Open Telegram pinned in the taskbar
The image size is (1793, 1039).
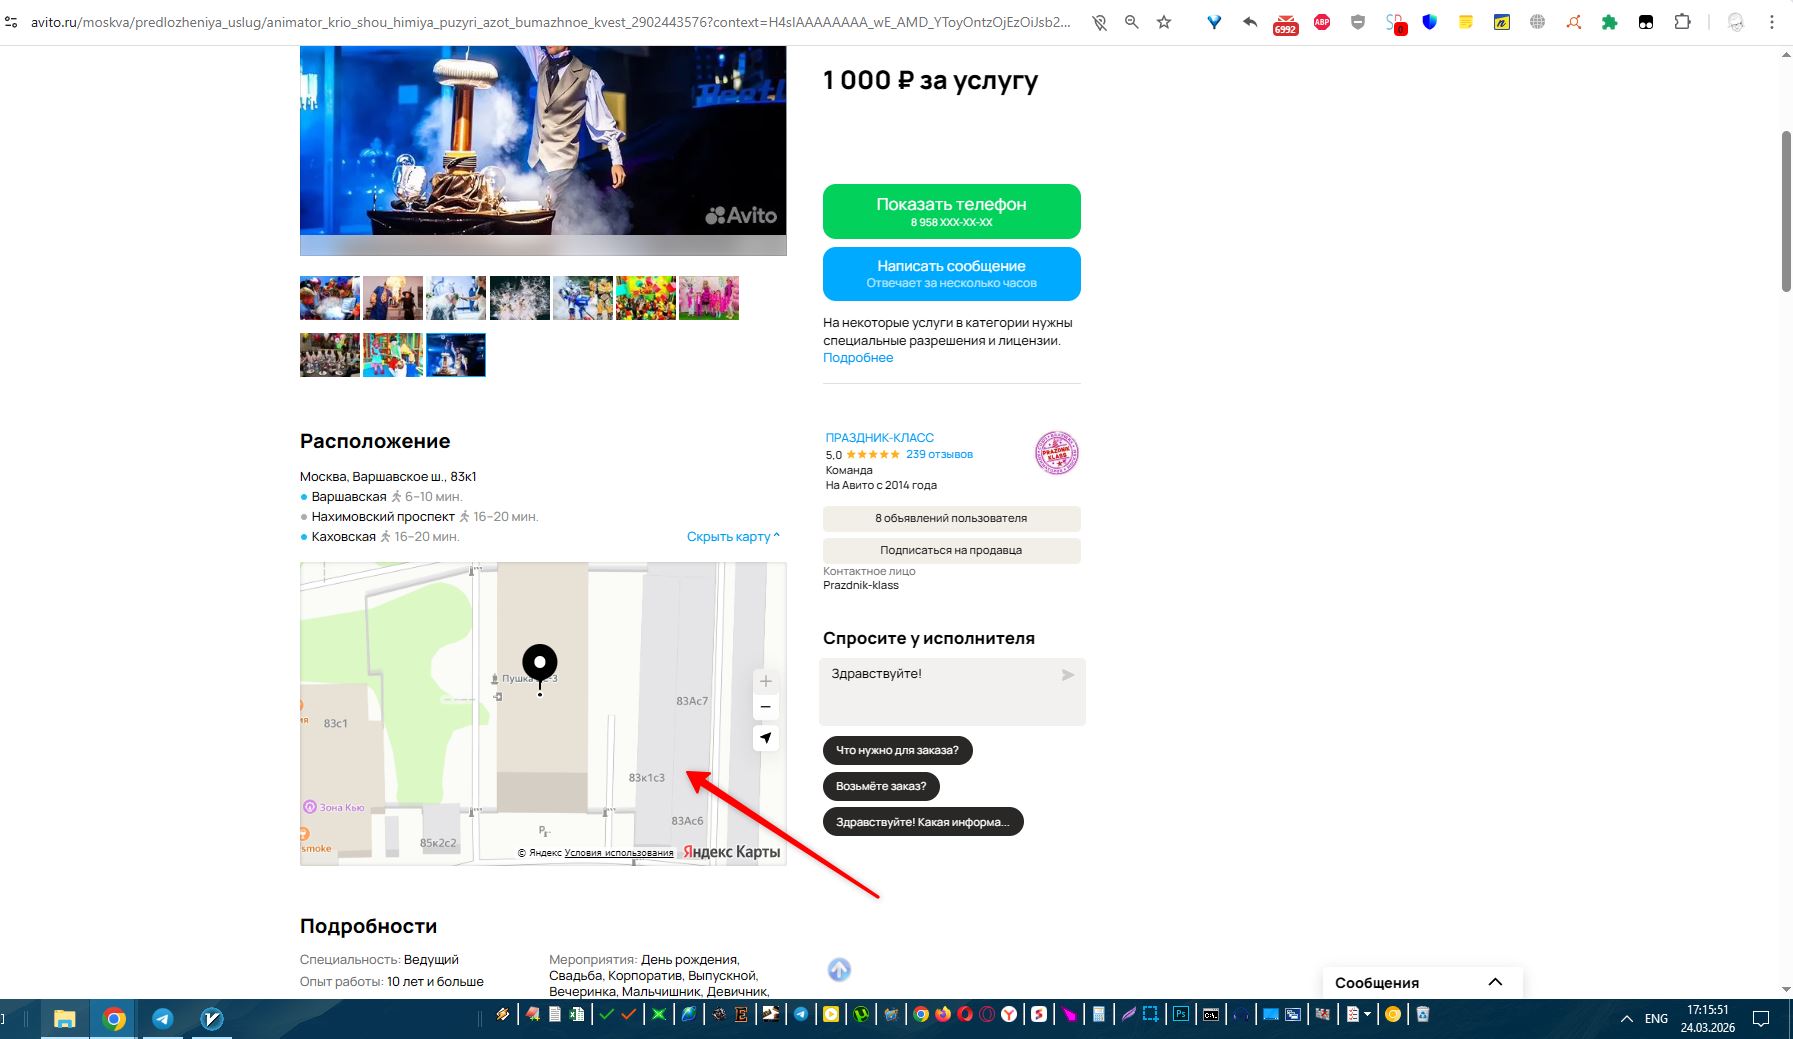coord(162,1019)
